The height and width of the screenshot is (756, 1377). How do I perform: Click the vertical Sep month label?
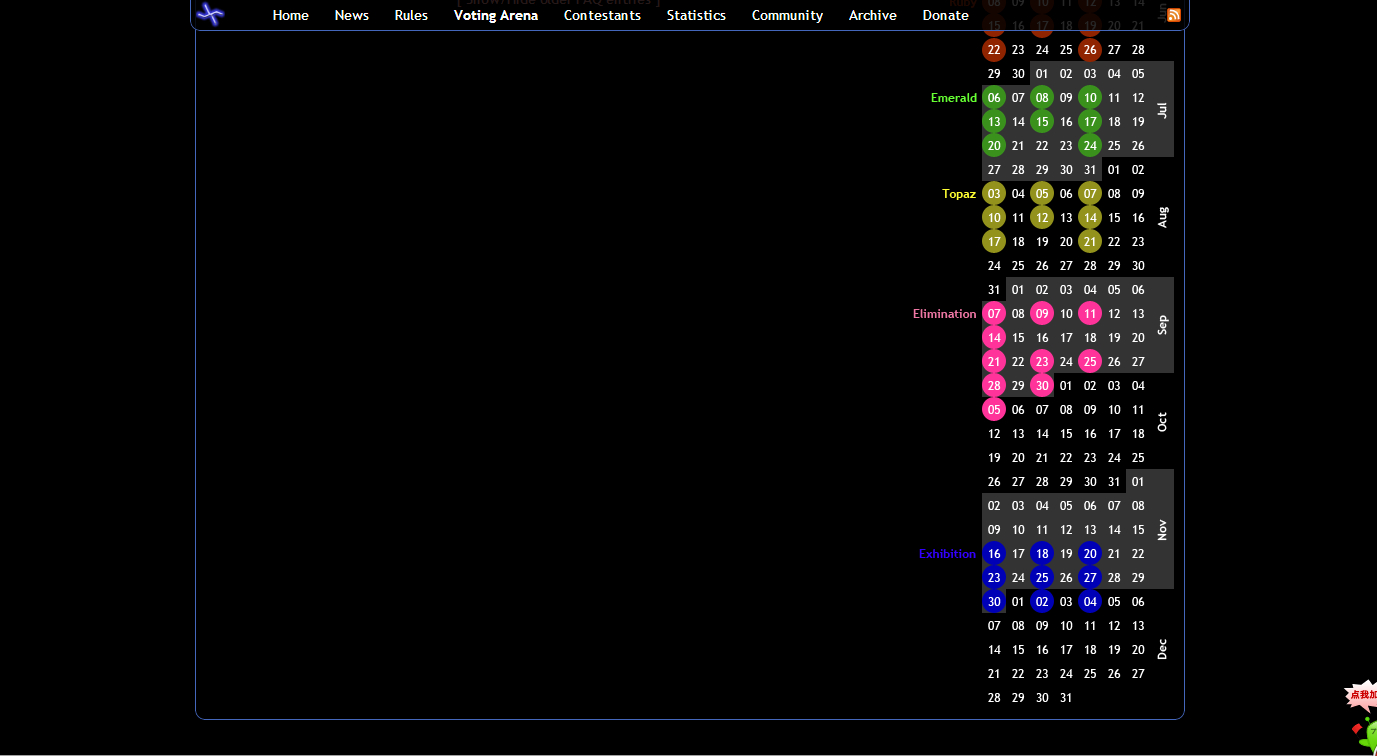click(1162, 325)
